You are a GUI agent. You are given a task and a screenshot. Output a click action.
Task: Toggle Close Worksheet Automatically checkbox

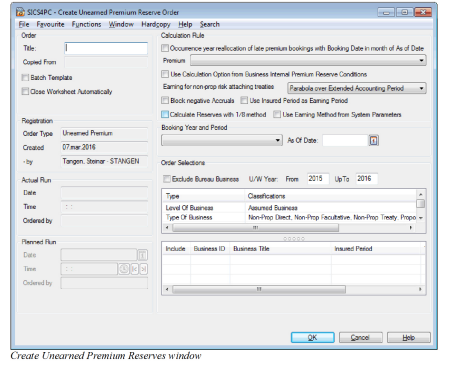pyautogui.click(x=25, y=91)
